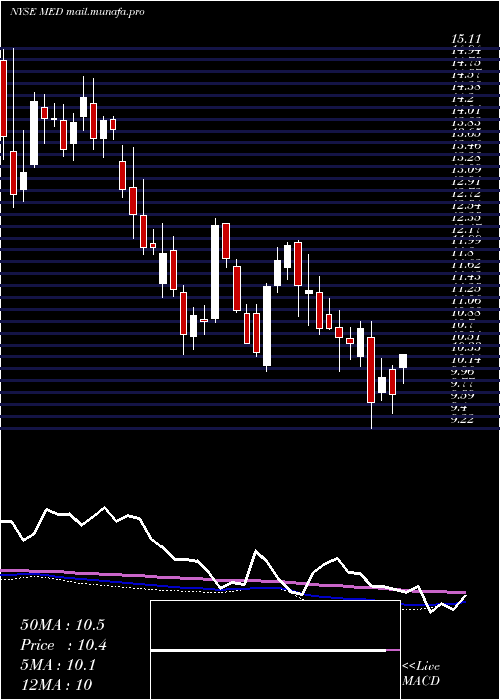Click the 13.09 price axis label
Viewport: 500px width, 700px height.
466,170
